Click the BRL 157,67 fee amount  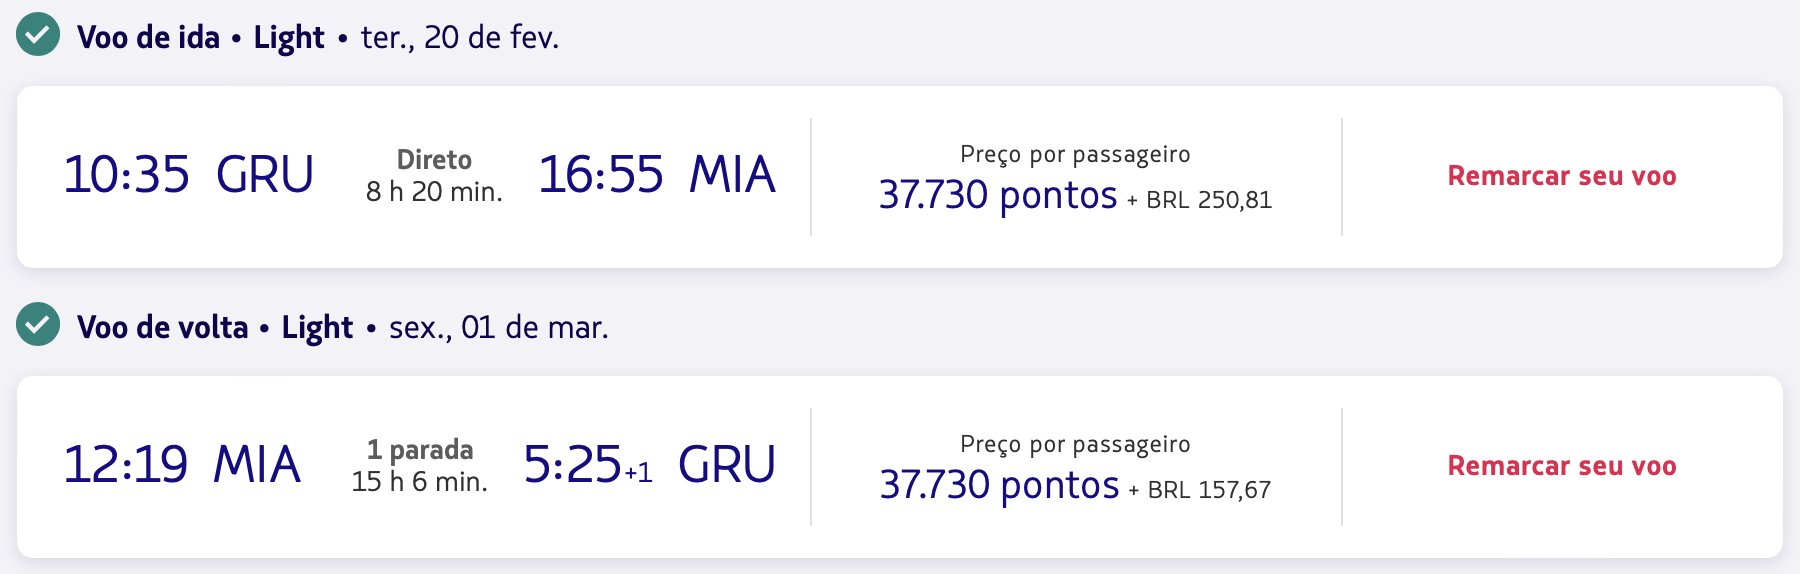[1209, 490]
